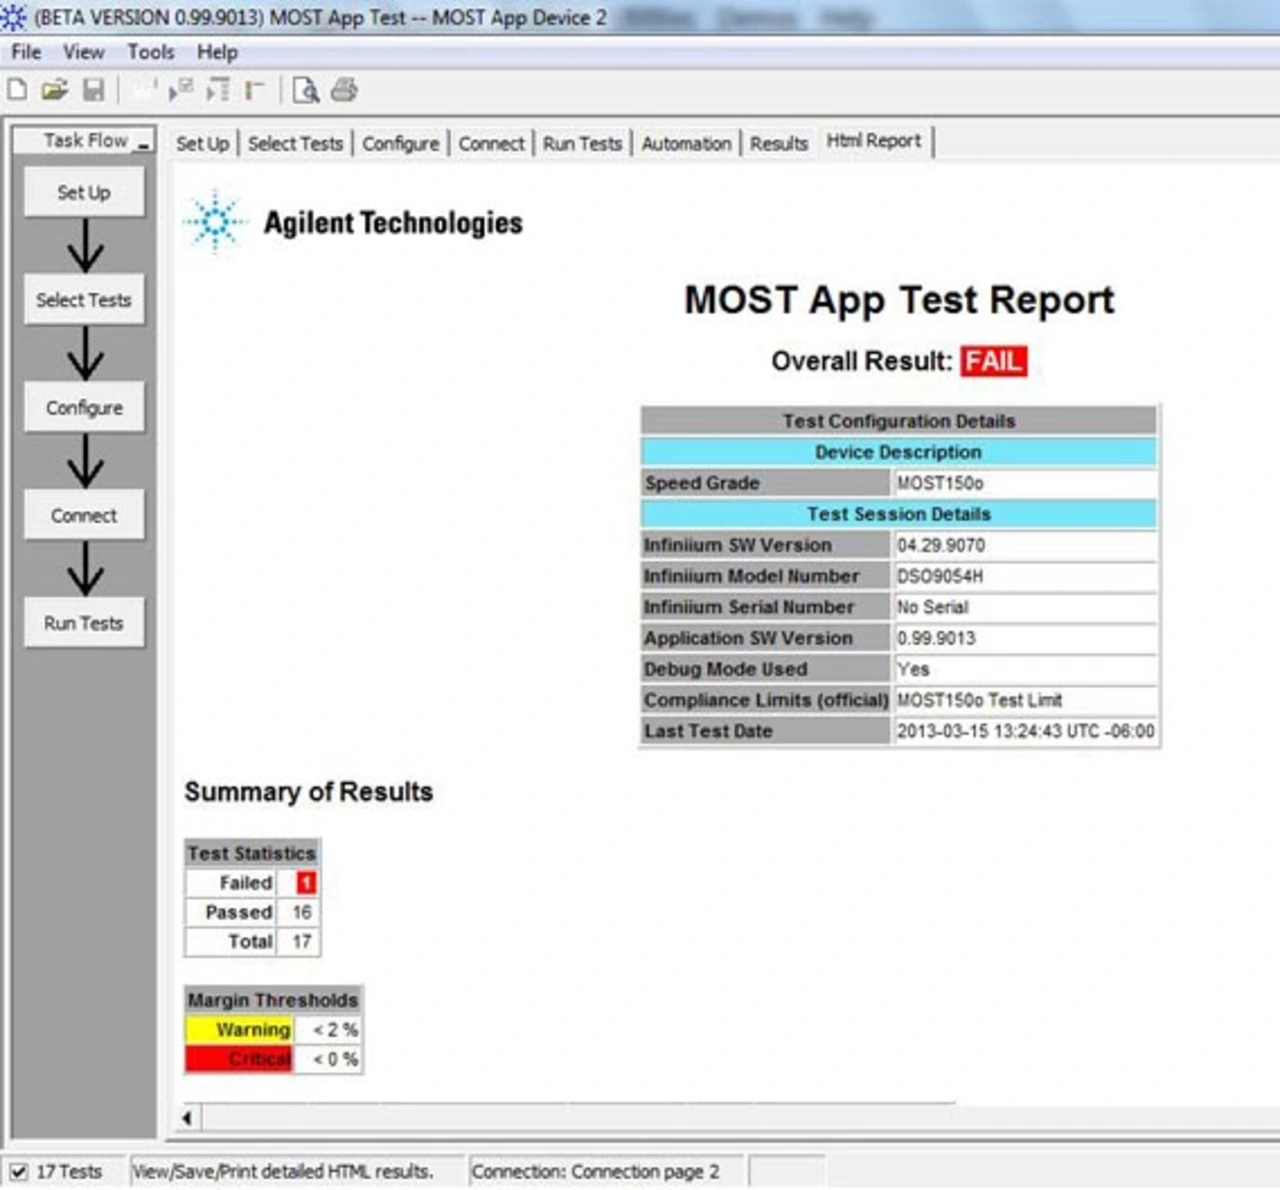Click the horizontal scrollbar track of the report
The image size is (1280, 1190).
740,1118
